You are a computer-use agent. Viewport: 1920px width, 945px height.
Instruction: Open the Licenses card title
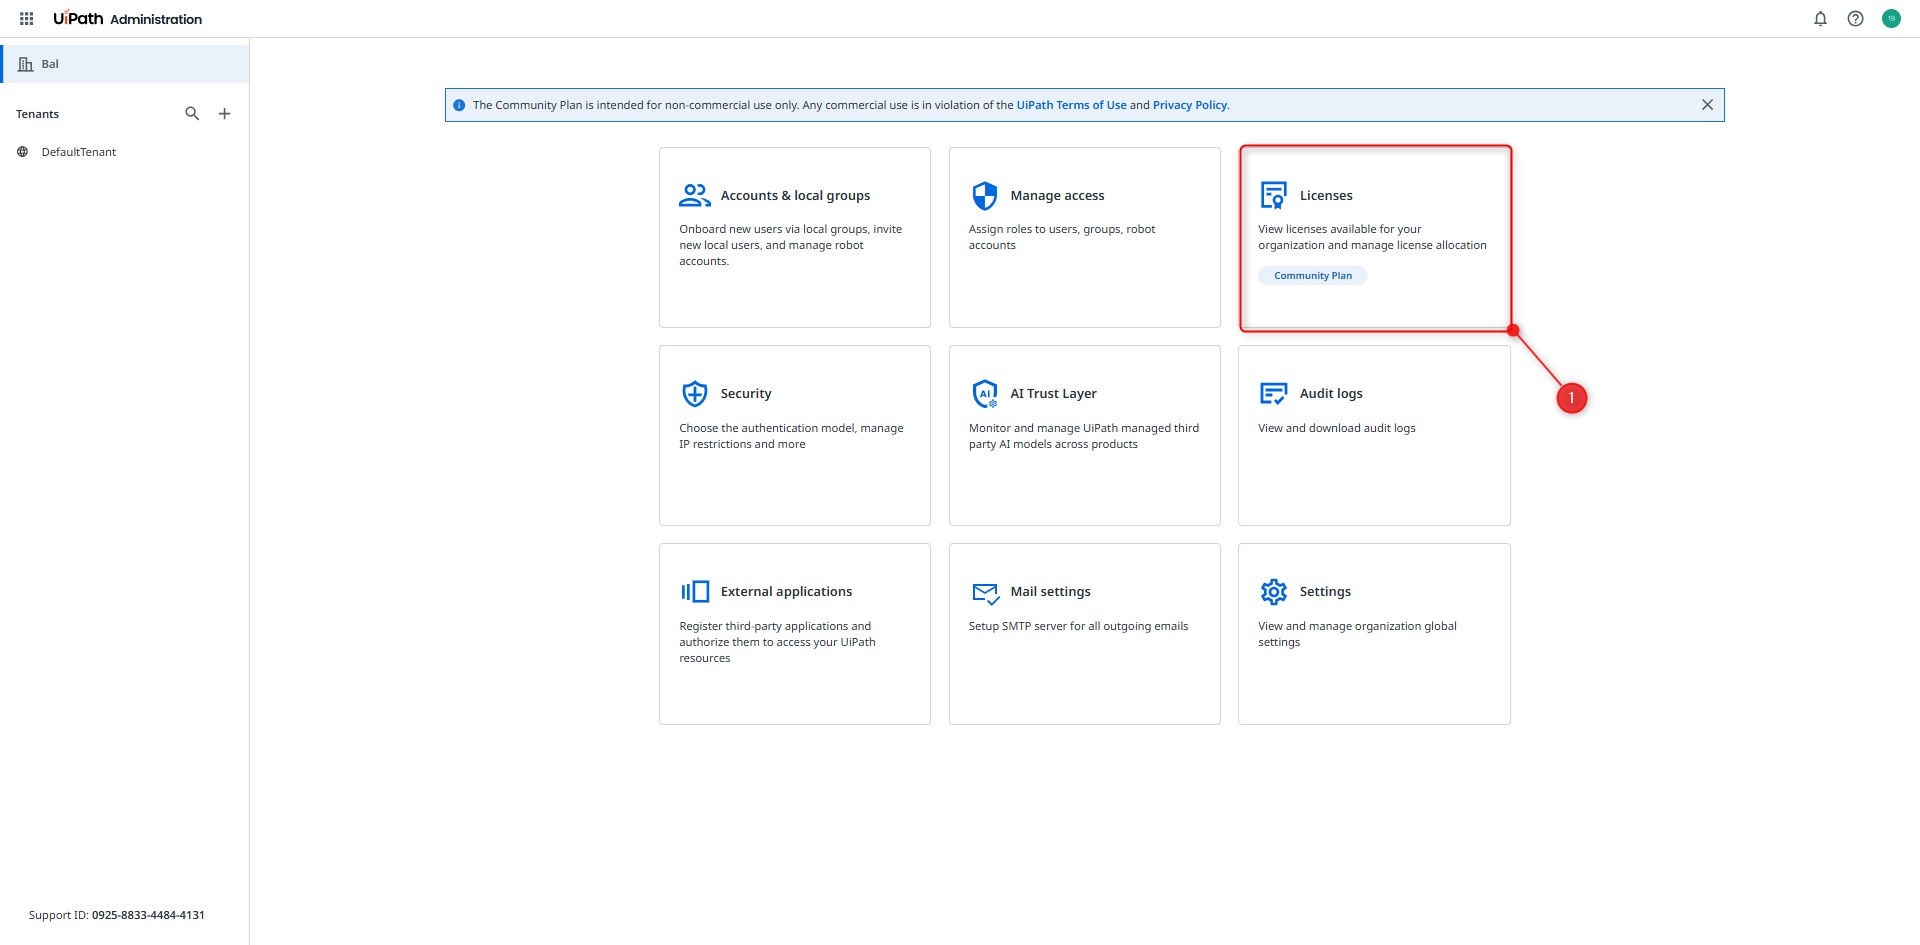(x=1326, y=196)
